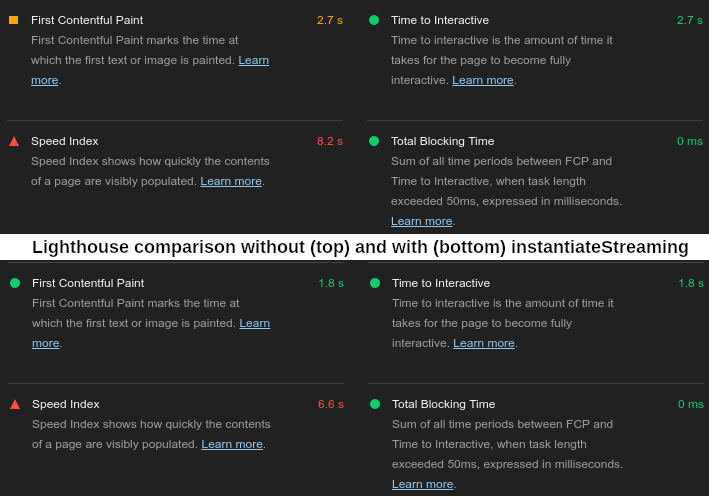
Task: Click the green circle beside the bottom First Contentful Paint
Action: coord(15,283)
